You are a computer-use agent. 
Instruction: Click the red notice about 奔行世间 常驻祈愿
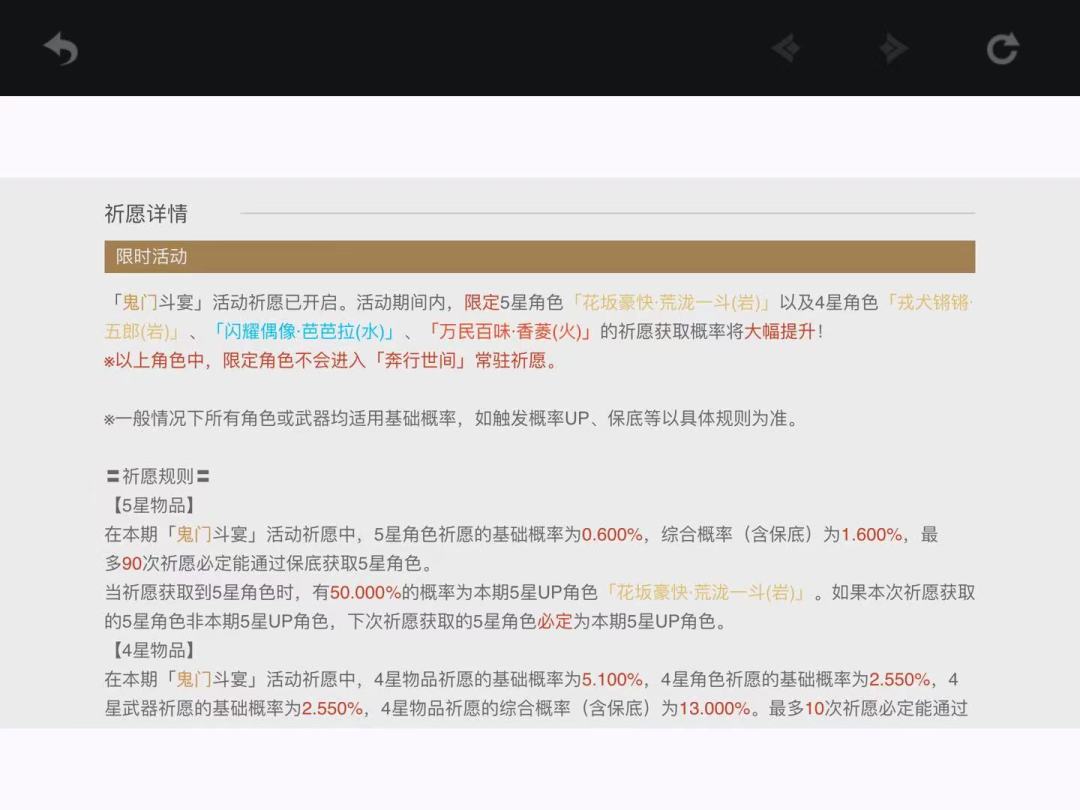pyautogui.click(x=331, y=360)
